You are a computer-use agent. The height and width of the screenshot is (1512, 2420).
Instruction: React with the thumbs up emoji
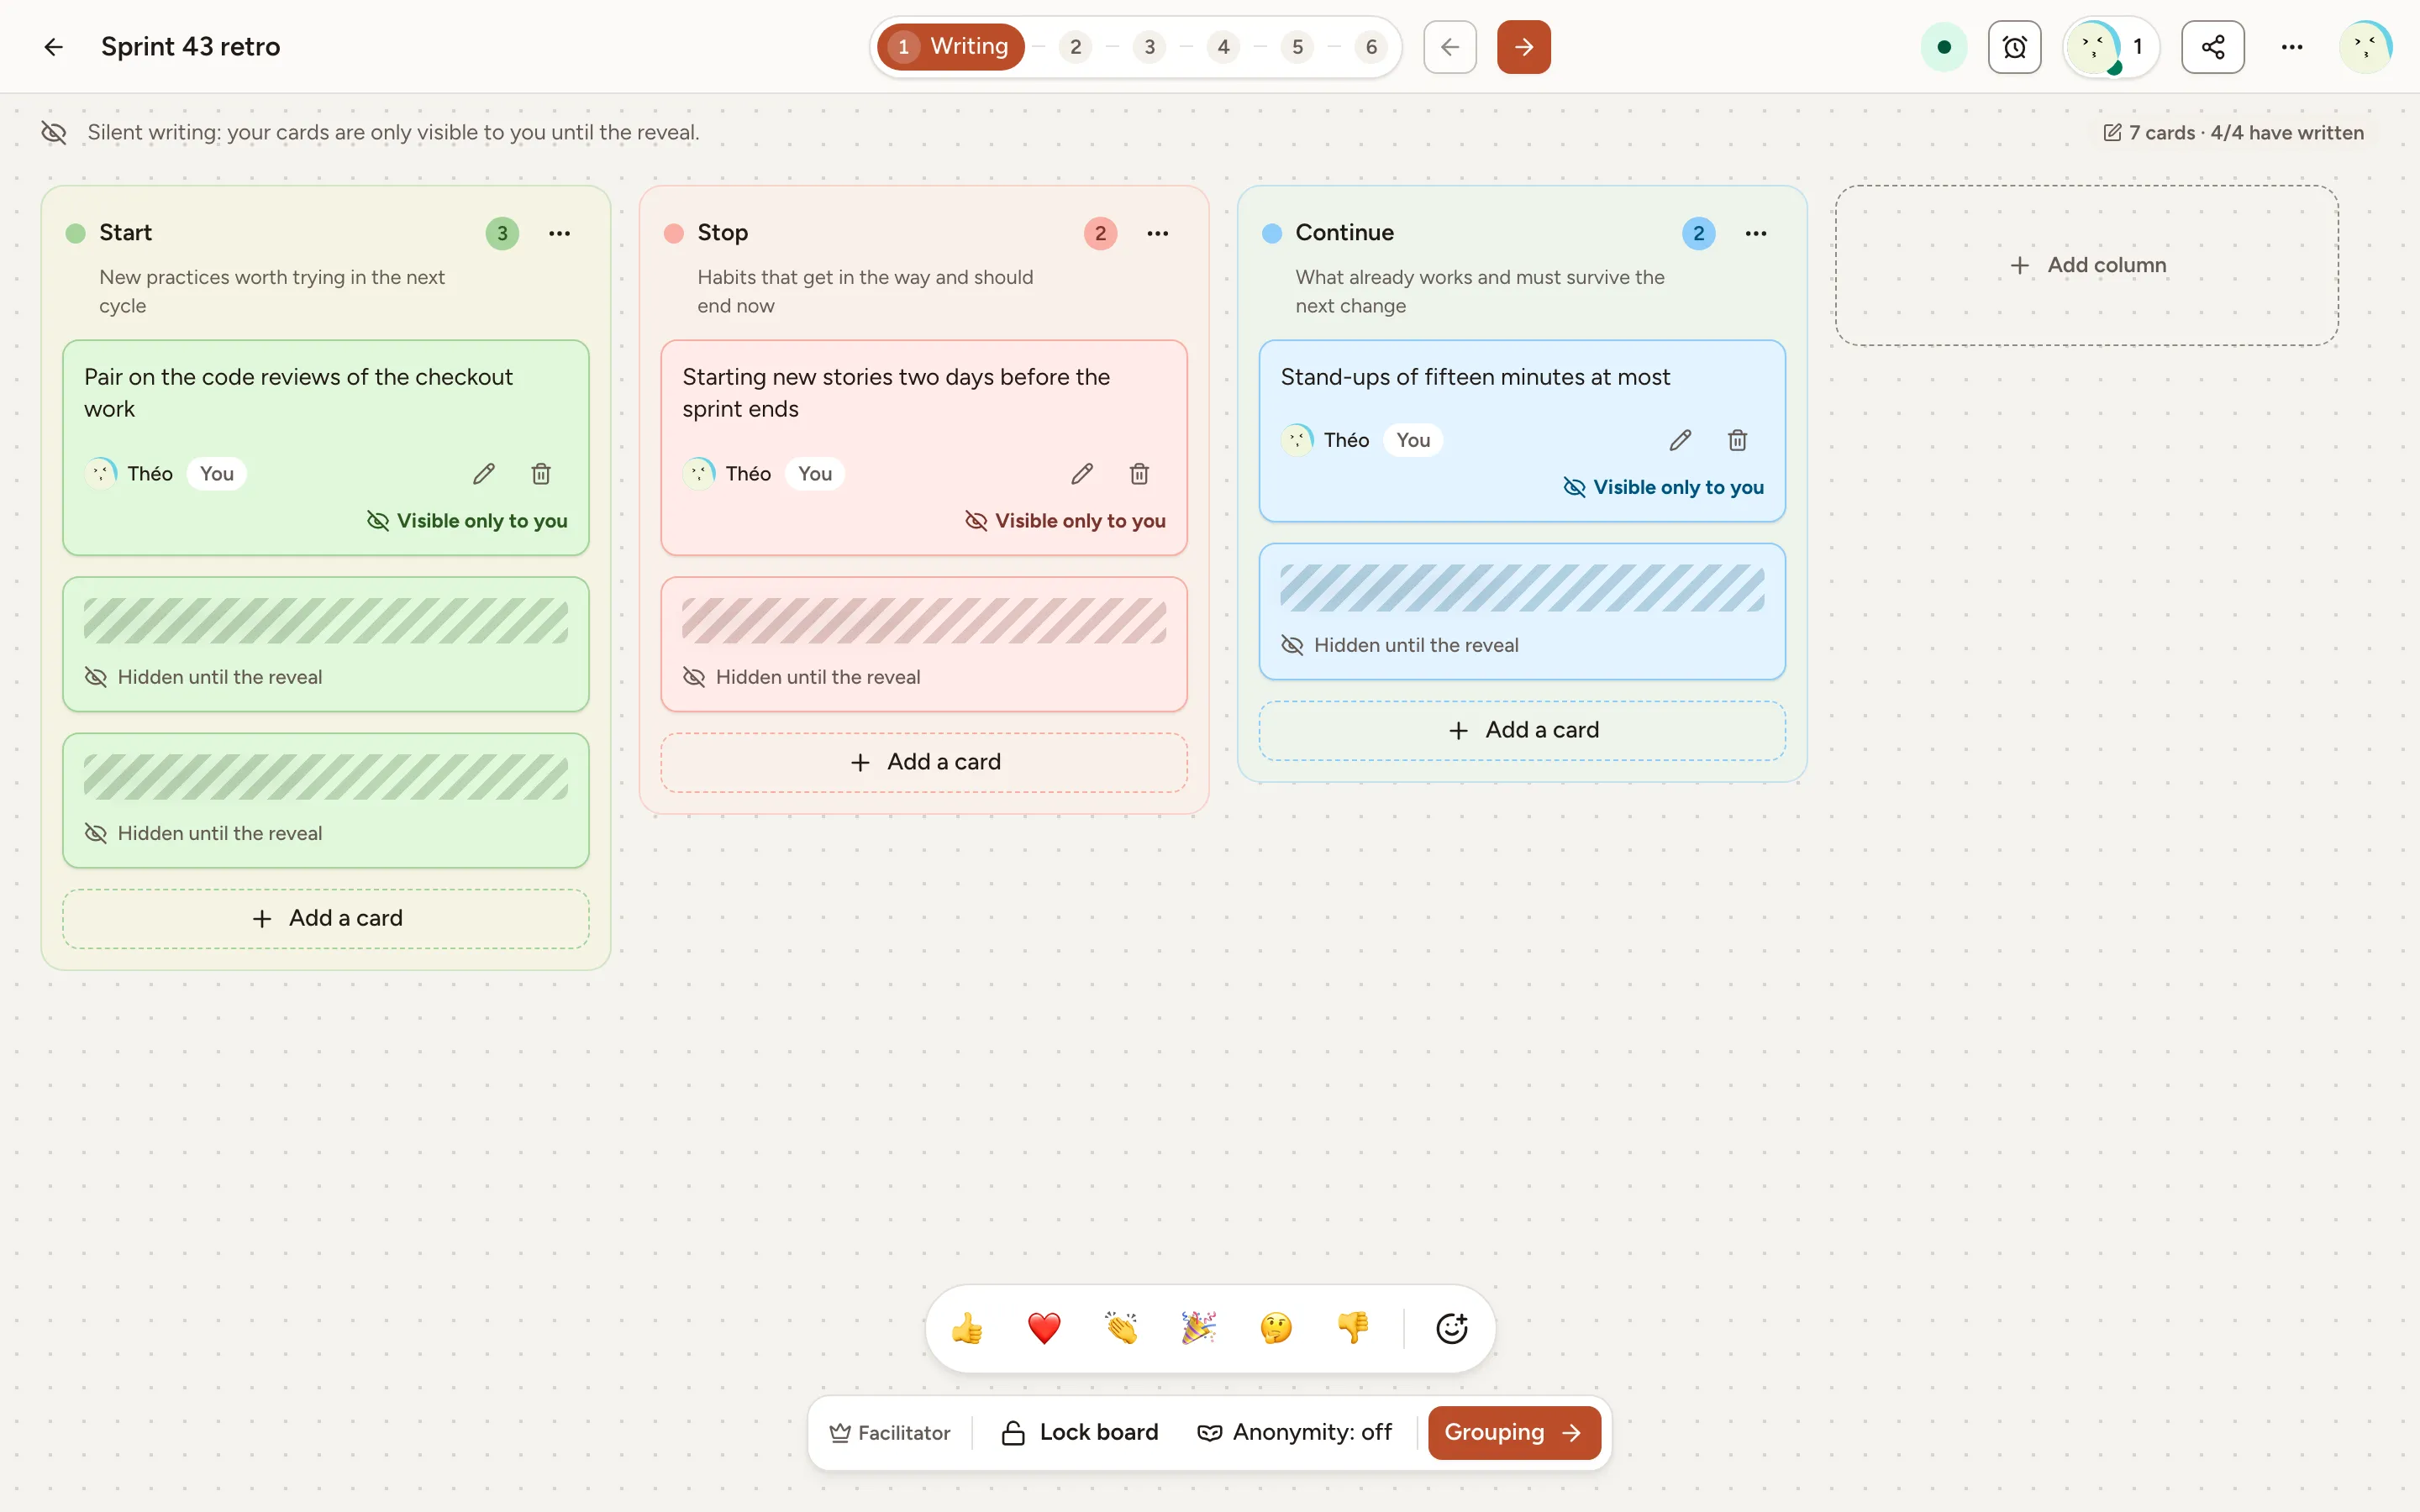pos(967,1328)
